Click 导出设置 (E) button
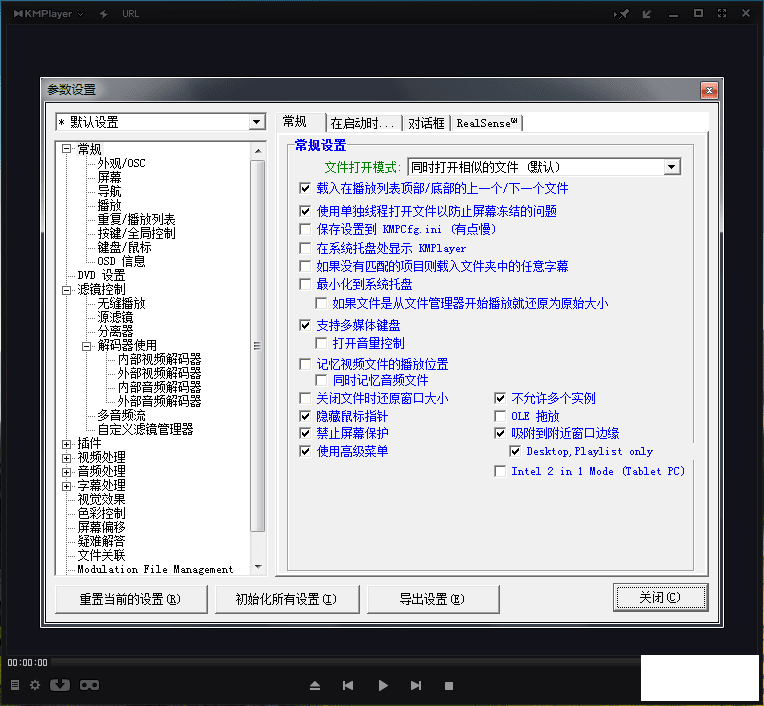The height and width of the screenshot is (706, 764). click(433, 599)
